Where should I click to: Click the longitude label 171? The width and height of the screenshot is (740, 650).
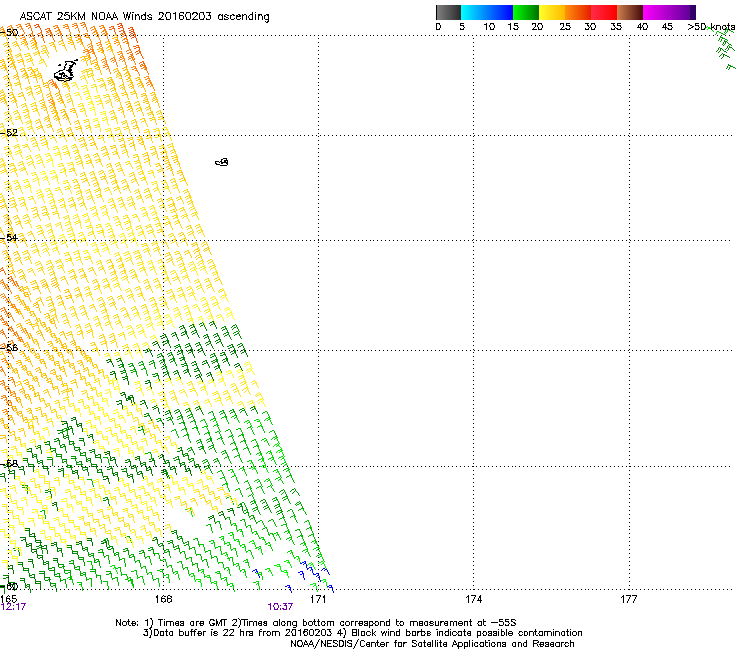(318, 599)
